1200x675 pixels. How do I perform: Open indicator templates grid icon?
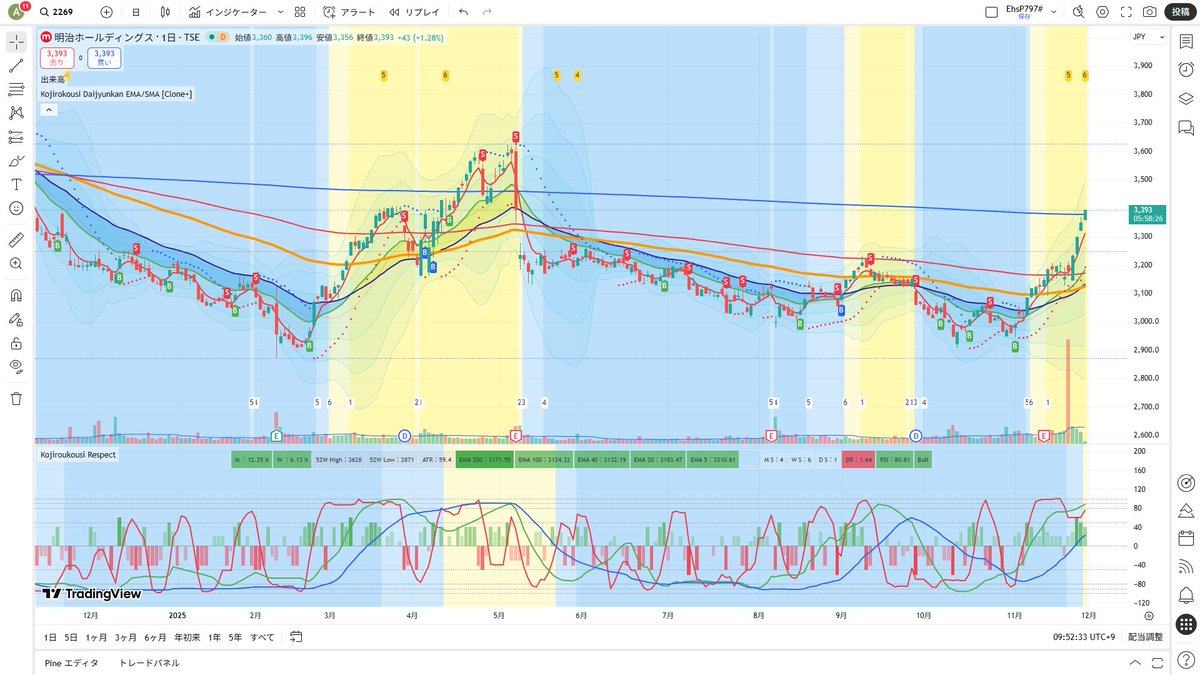[x=300, y=12]
